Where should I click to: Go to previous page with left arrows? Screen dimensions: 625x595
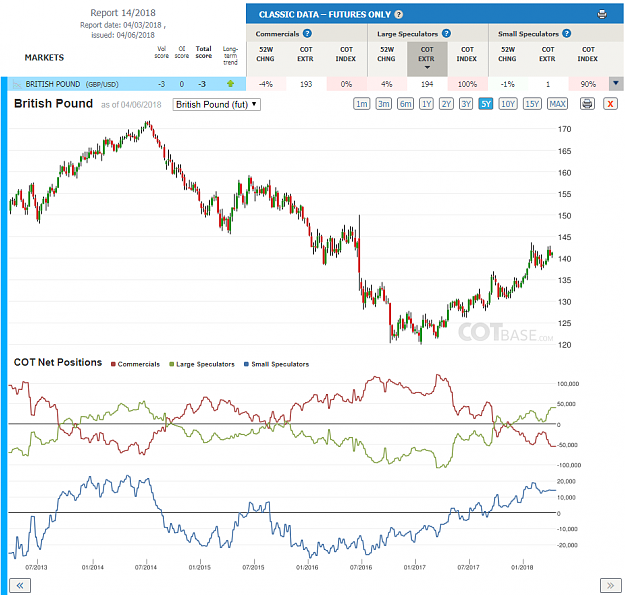pos(20,585)
